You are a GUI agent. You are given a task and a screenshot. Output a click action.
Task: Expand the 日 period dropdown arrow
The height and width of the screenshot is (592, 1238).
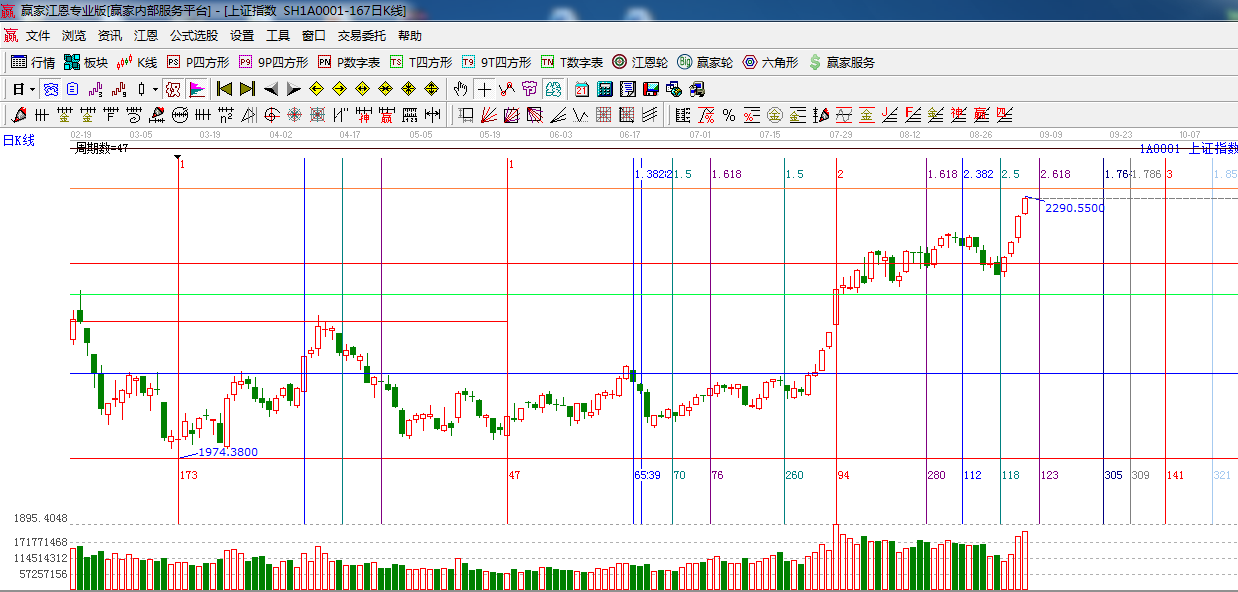[32, 89]
